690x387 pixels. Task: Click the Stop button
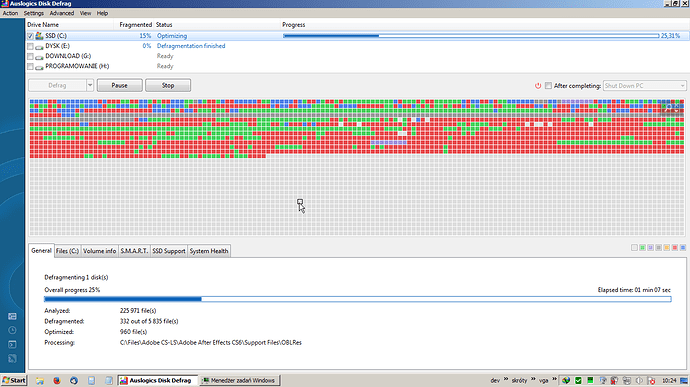point(168,85)
